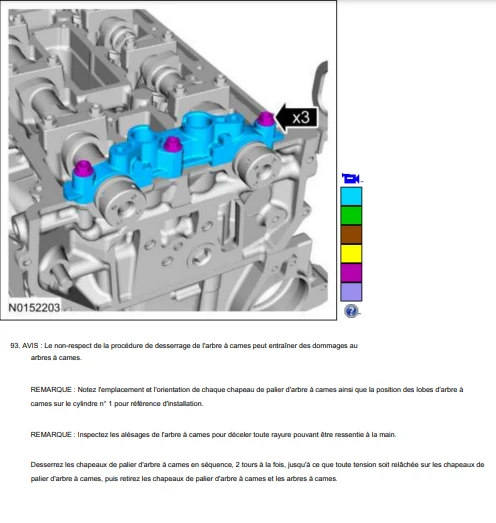Click the purple bolt beside the arrow
Image resolution: width=496 pixels, height=523 pixels.
[x=266, y=119]
